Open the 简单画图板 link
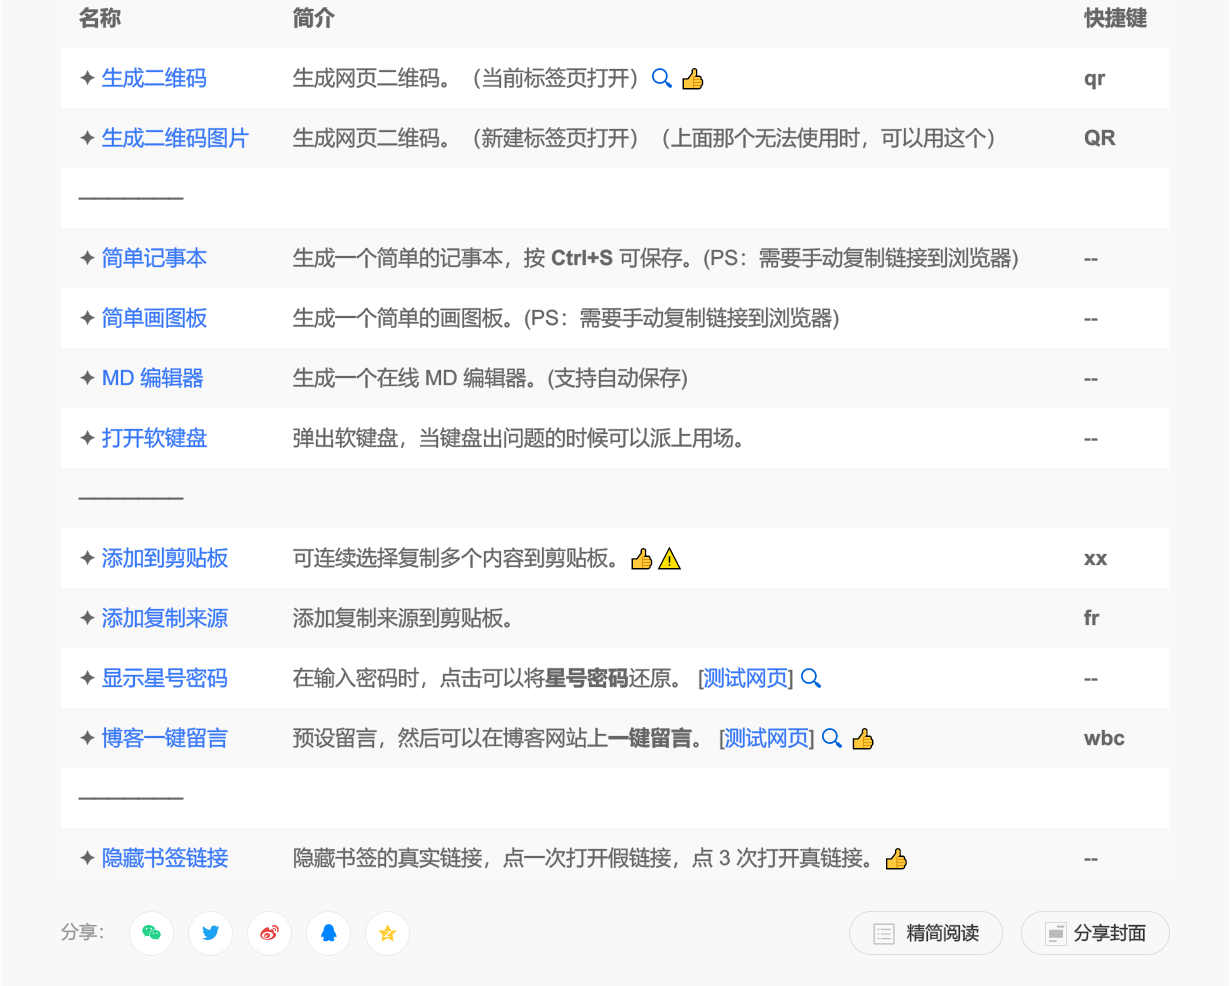The width and height of the screenshot is (1230, 986). [154, 318]
